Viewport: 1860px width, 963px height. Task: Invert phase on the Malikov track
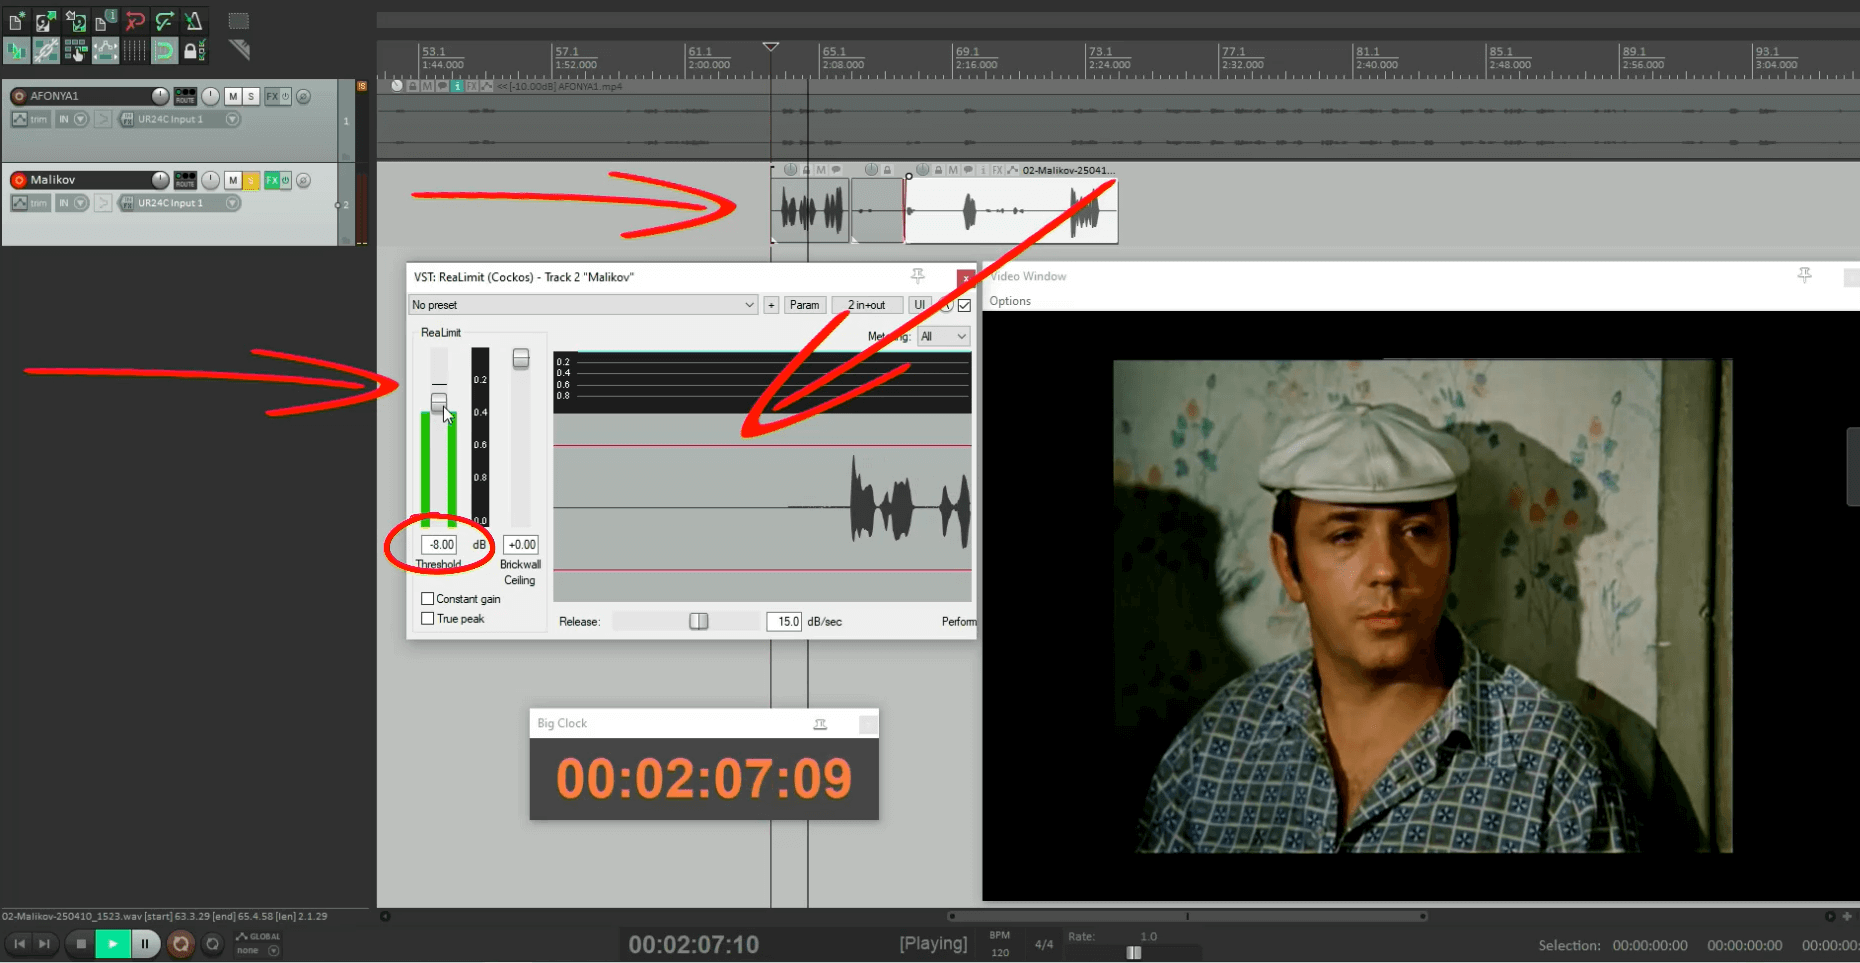coord(303,180)
